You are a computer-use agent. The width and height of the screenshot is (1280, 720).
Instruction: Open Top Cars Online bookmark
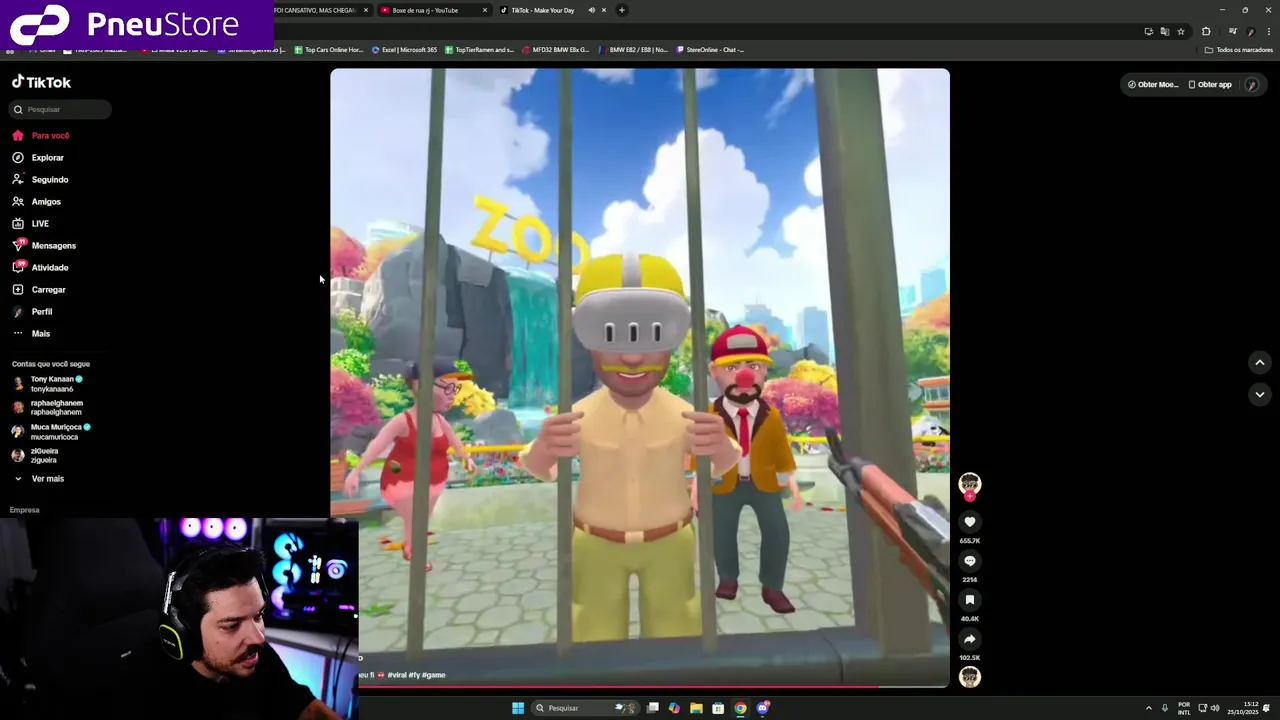click(x=328, y=49)
